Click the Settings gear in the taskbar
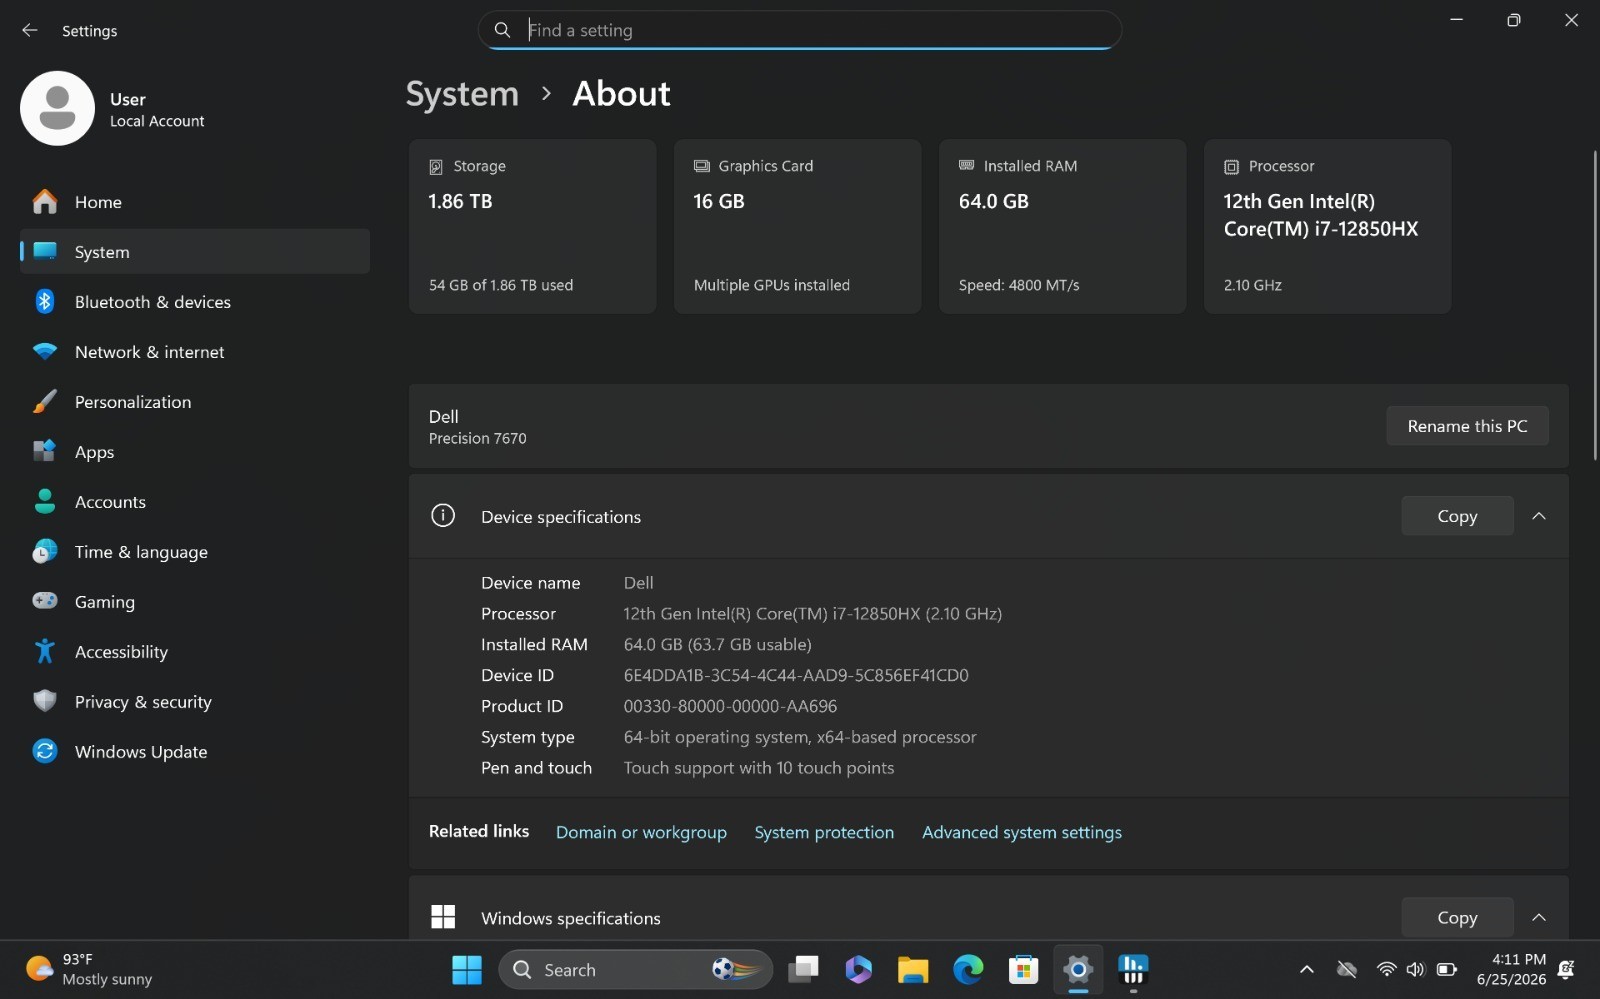1600x999 pixels. (x=1078, y=969)
